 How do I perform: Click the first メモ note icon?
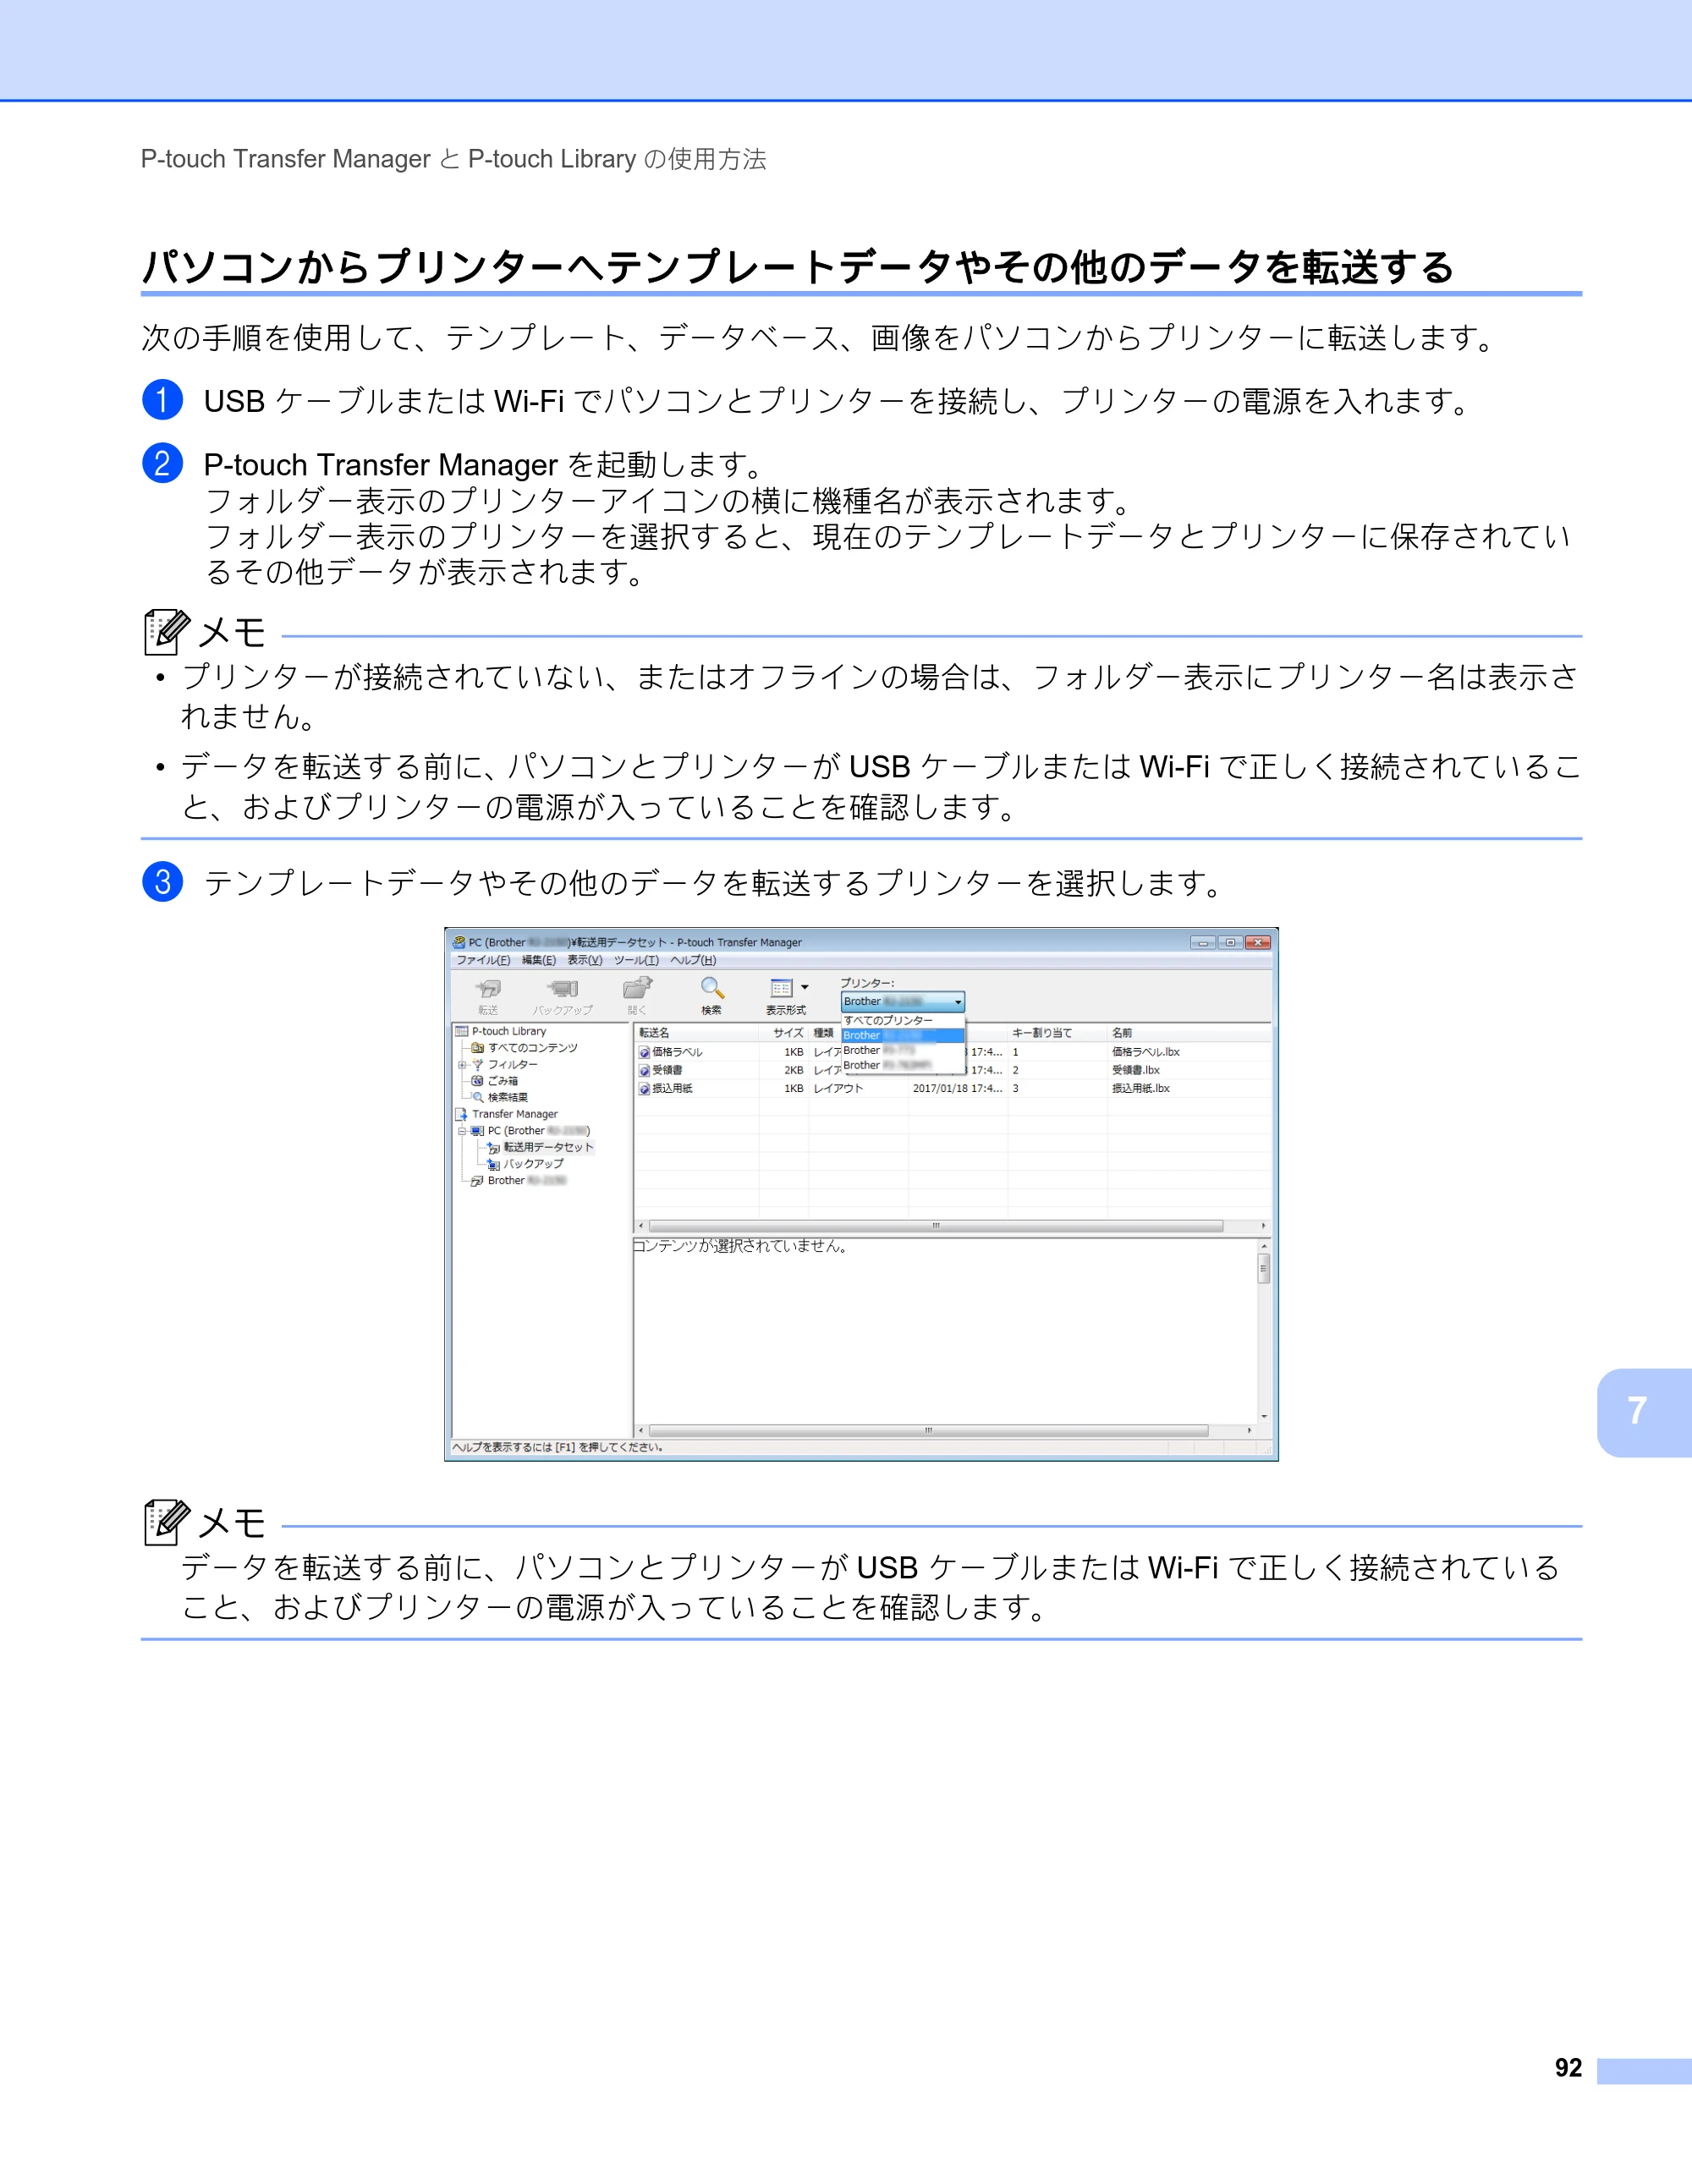(166, 631)
